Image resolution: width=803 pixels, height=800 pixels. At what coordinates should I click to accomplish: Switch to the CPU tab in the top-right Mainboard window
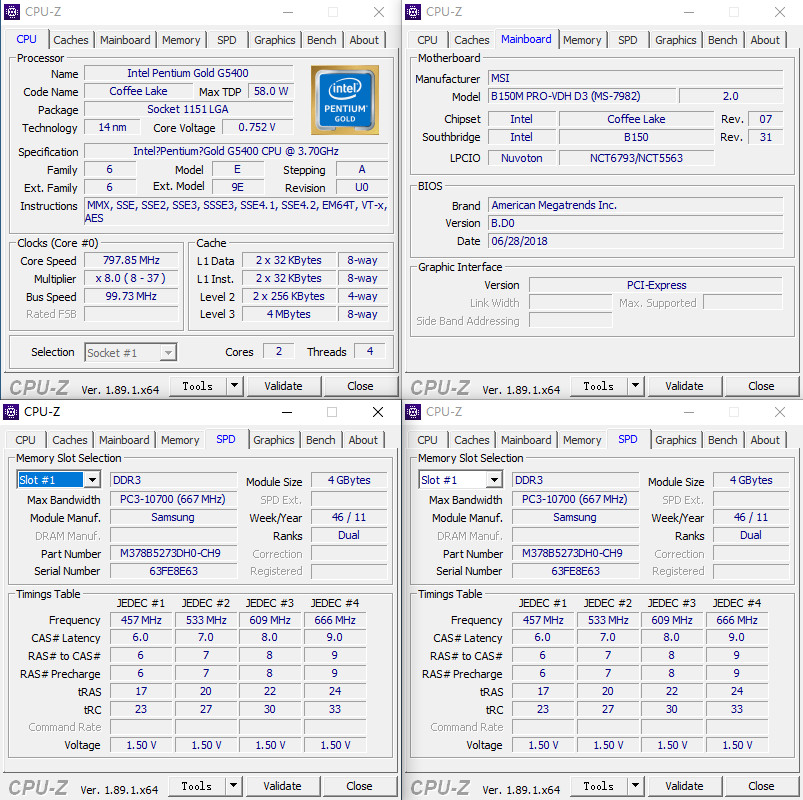click(427, 40)
